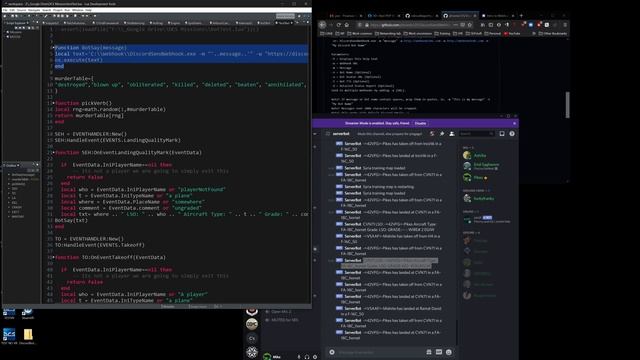Click the 'BotSay(txt)' code line
The width and height of the screenshot is (640, 360).
[71, 220]
